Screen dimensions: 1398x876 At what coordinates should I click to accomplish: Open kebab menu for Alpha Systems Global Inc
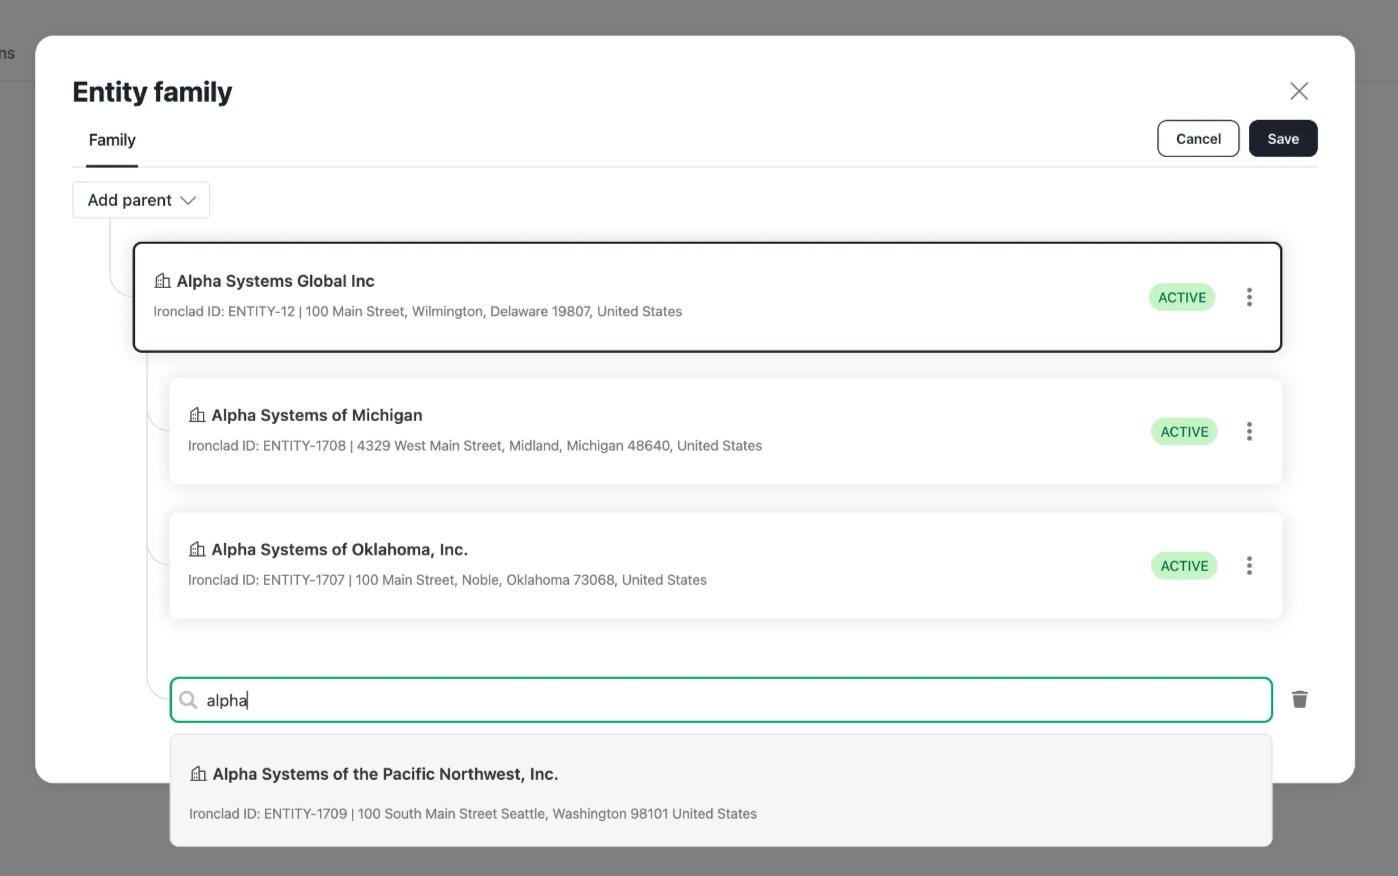1249,297
